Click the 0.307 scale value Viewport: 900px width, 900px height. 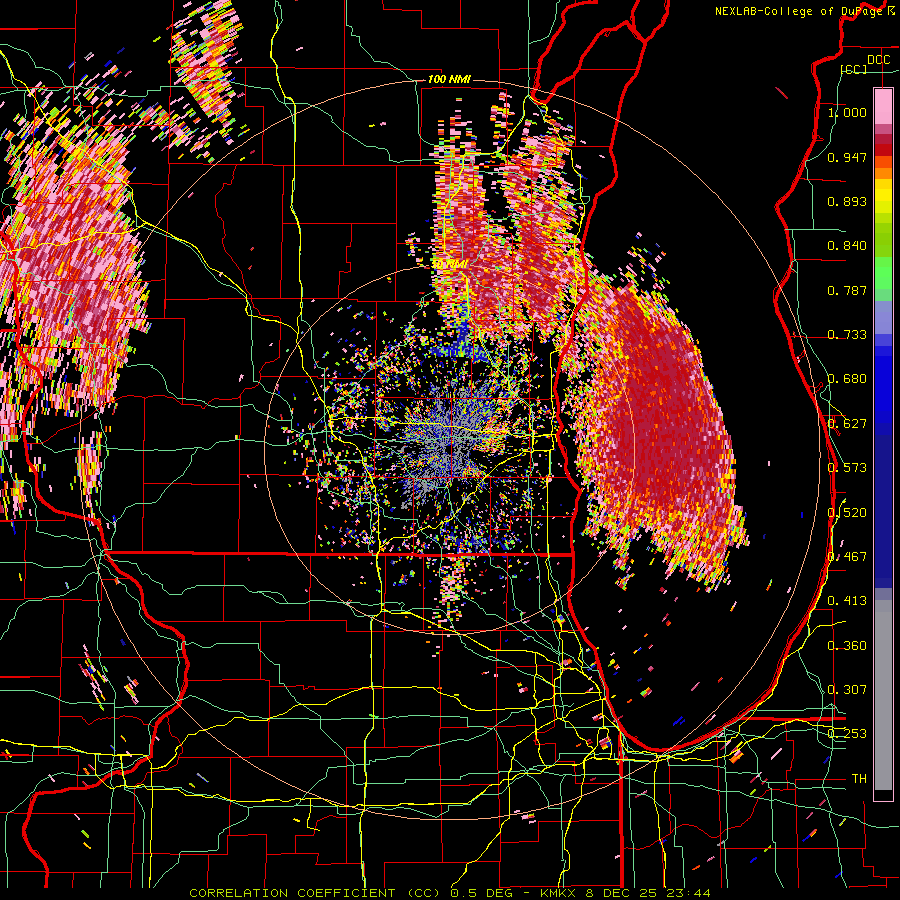[847, 690]
